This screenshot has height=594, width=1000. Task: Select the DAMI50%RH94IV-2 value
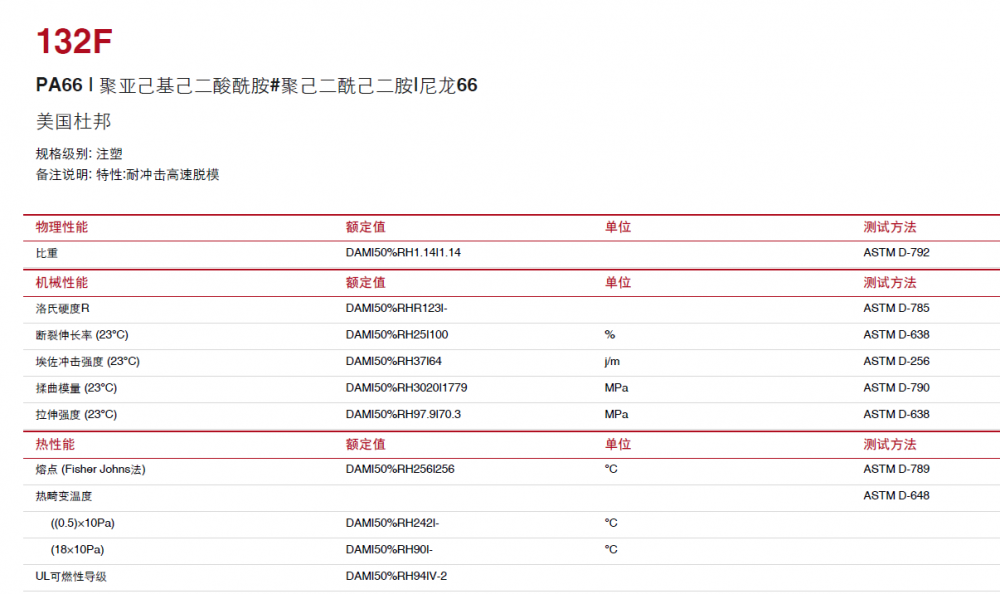(396, 576)
